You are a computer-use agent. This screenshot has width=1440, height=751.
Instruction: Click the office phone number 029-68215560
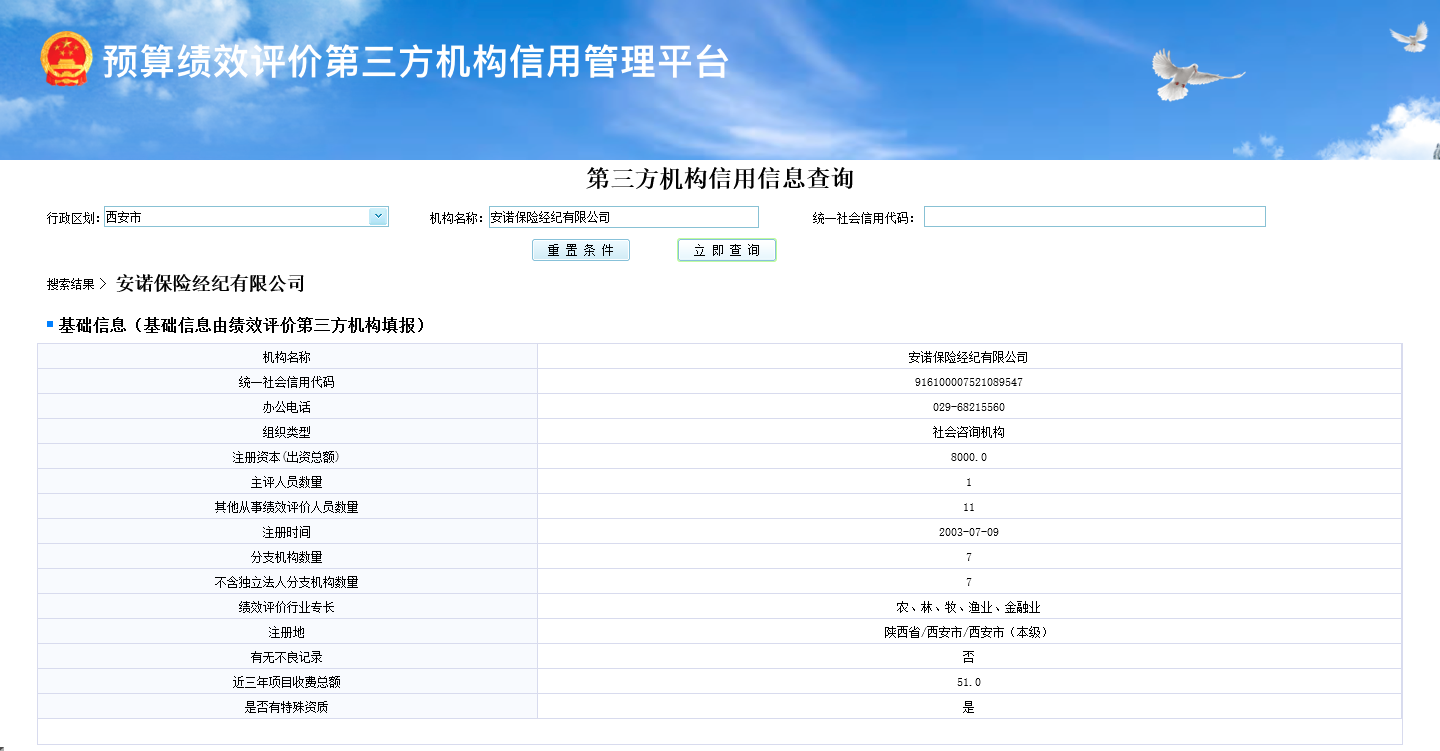click(968, 407)
